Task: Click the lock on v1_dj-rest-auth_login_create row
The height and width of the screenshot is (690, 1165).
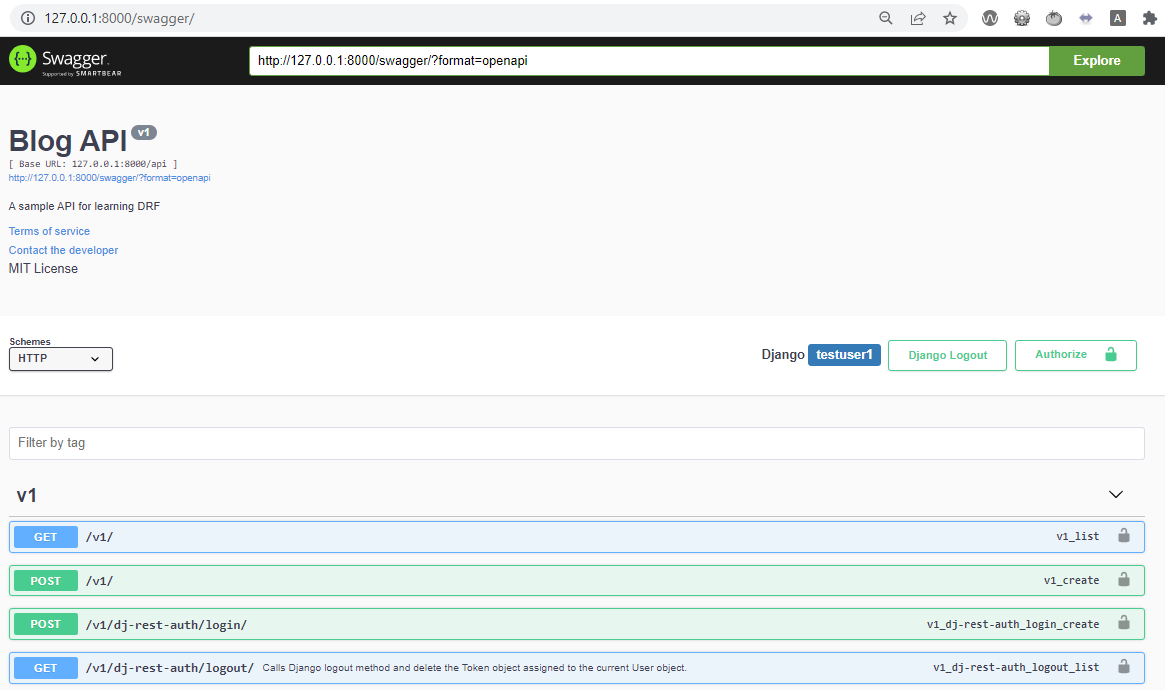Action: tap(1124, 622)
